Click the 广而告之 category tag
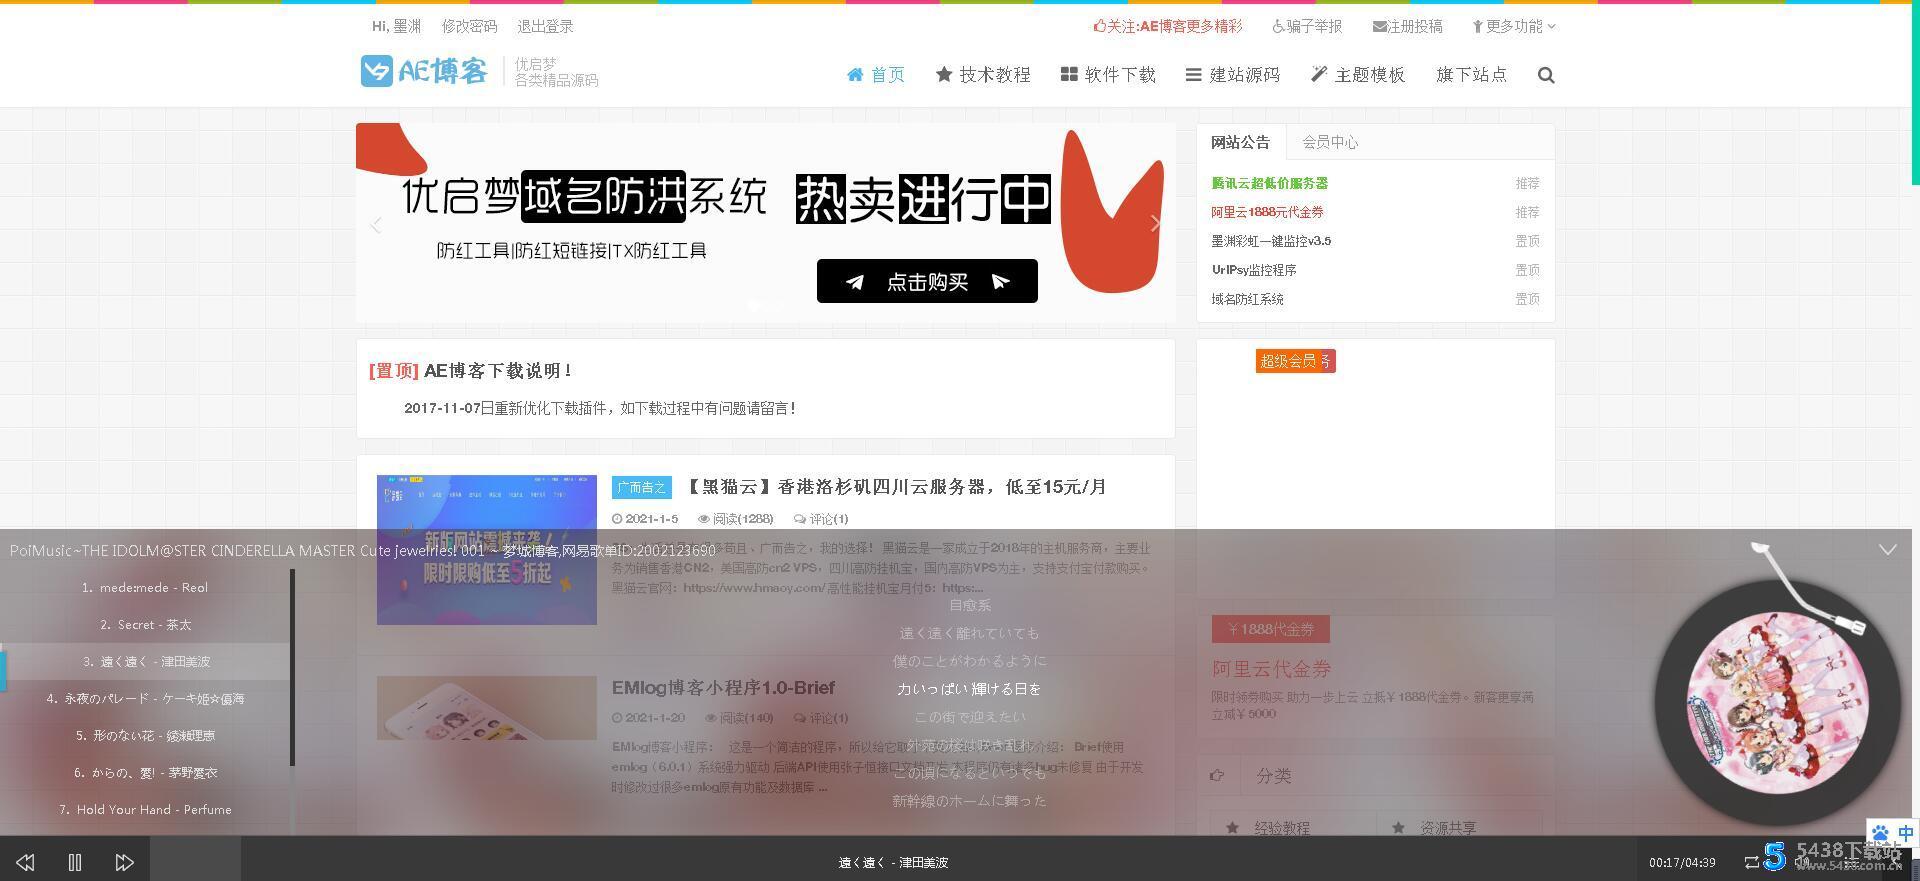Viewport: 1920px width, 881px height. point(641,487)
